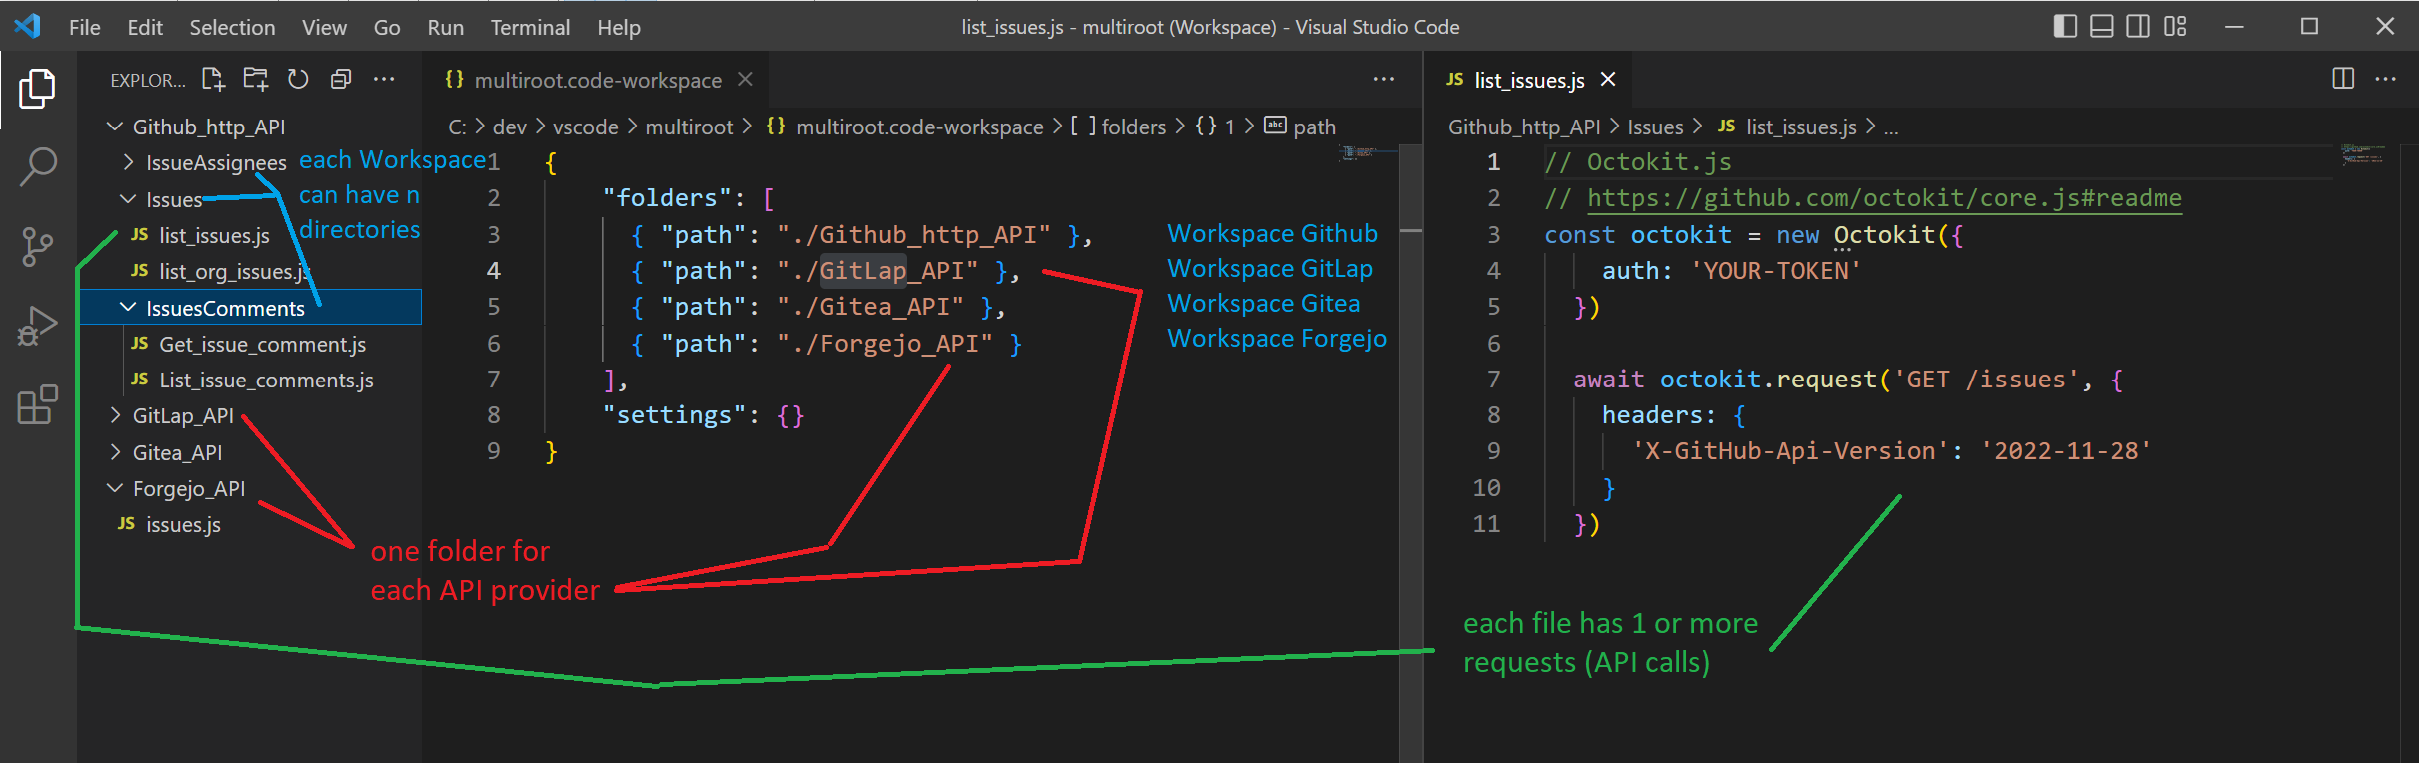The height and width of the screenshot is (763, 2419).
Task: Open the Go menu
Action: pos(387,27)
